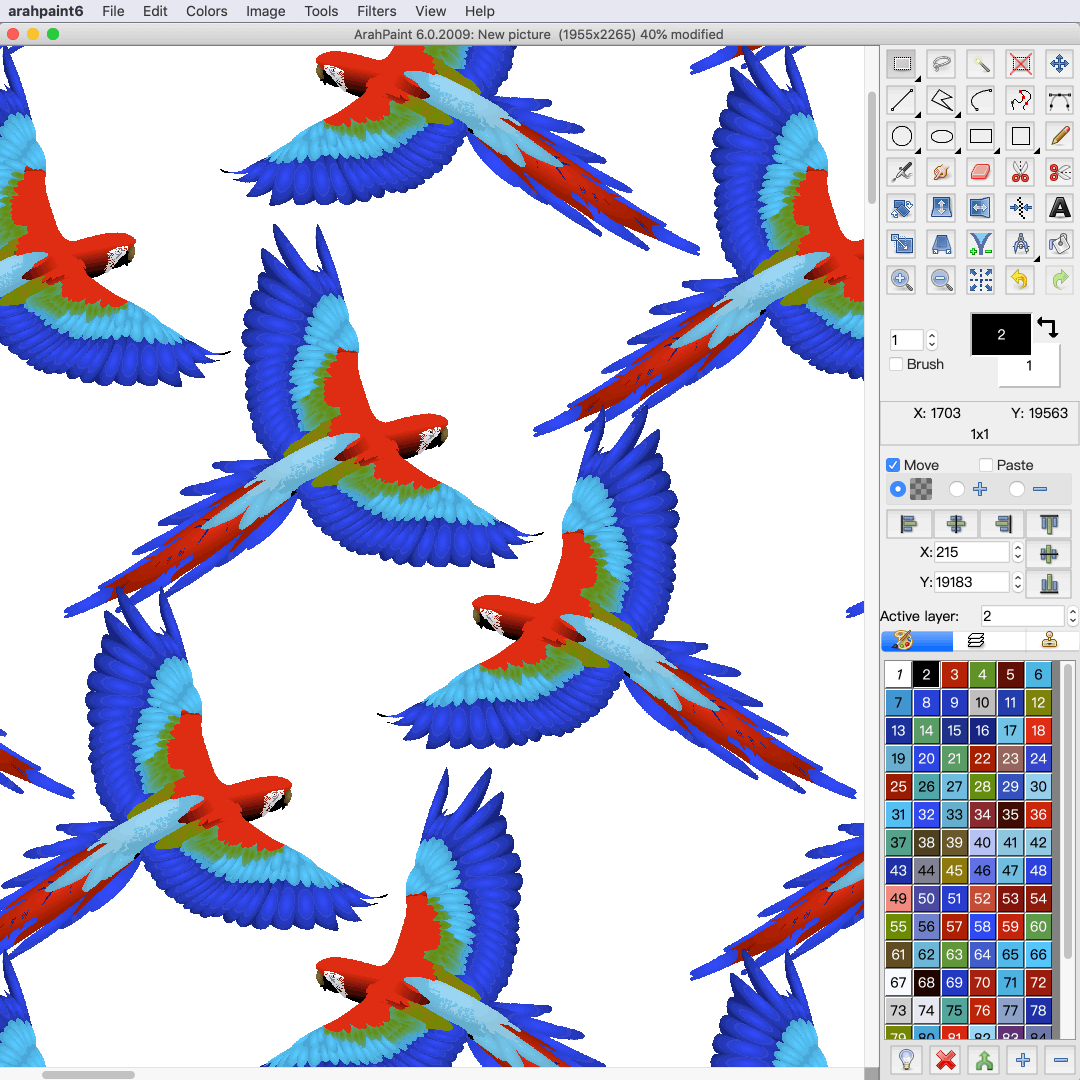Click the vertical scissors cut tool

pyautogui.click(x=1021, y=172)
